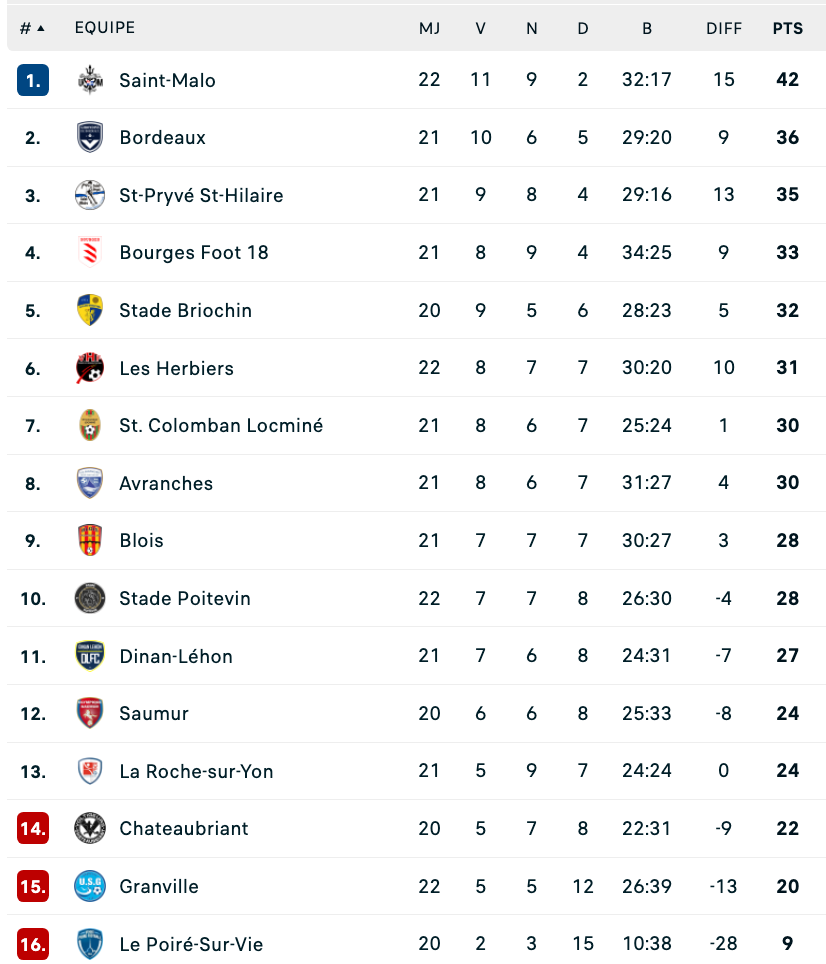This screenshot has height=964, width=826.
Task: Click the Bourges Foot 18 crest
Action: pos(90,252)
